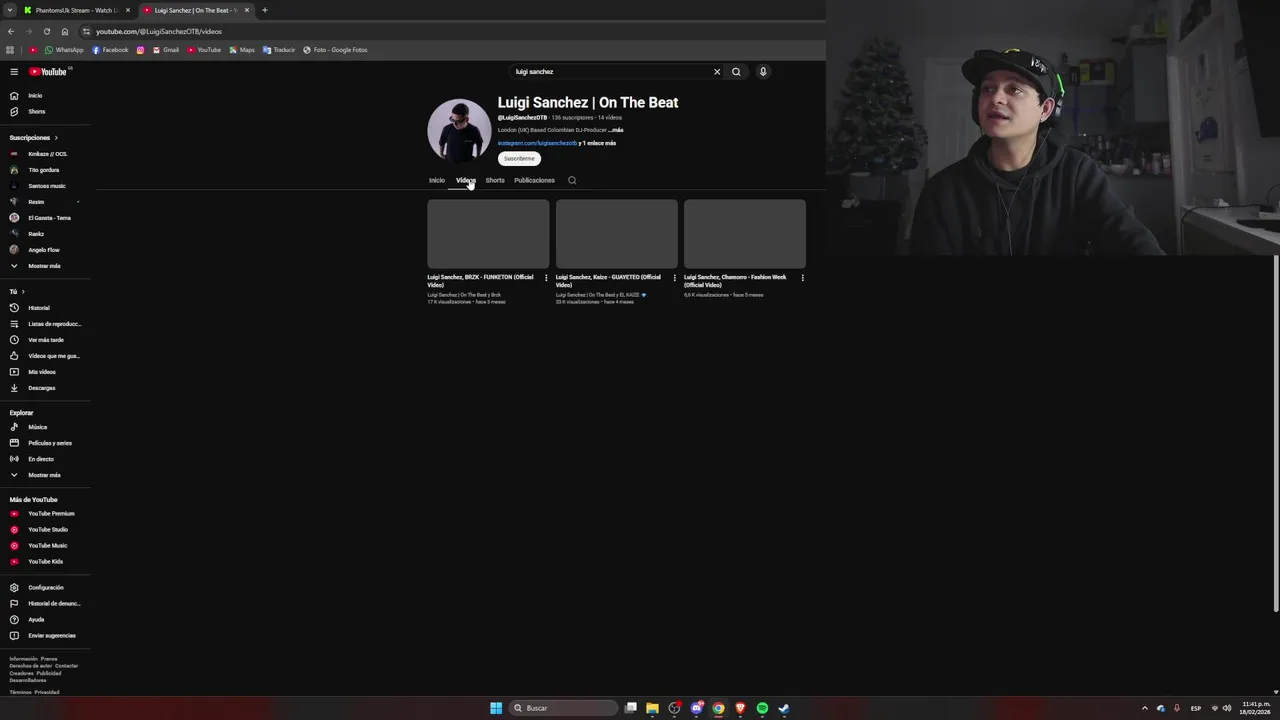
Task: Open WhatsApp bookmark
Action: [x=64, y=50]
